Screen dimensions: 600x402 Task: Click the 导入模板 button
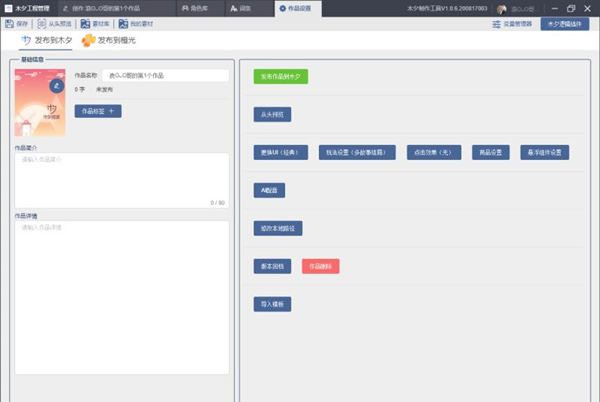click(272, 303)
